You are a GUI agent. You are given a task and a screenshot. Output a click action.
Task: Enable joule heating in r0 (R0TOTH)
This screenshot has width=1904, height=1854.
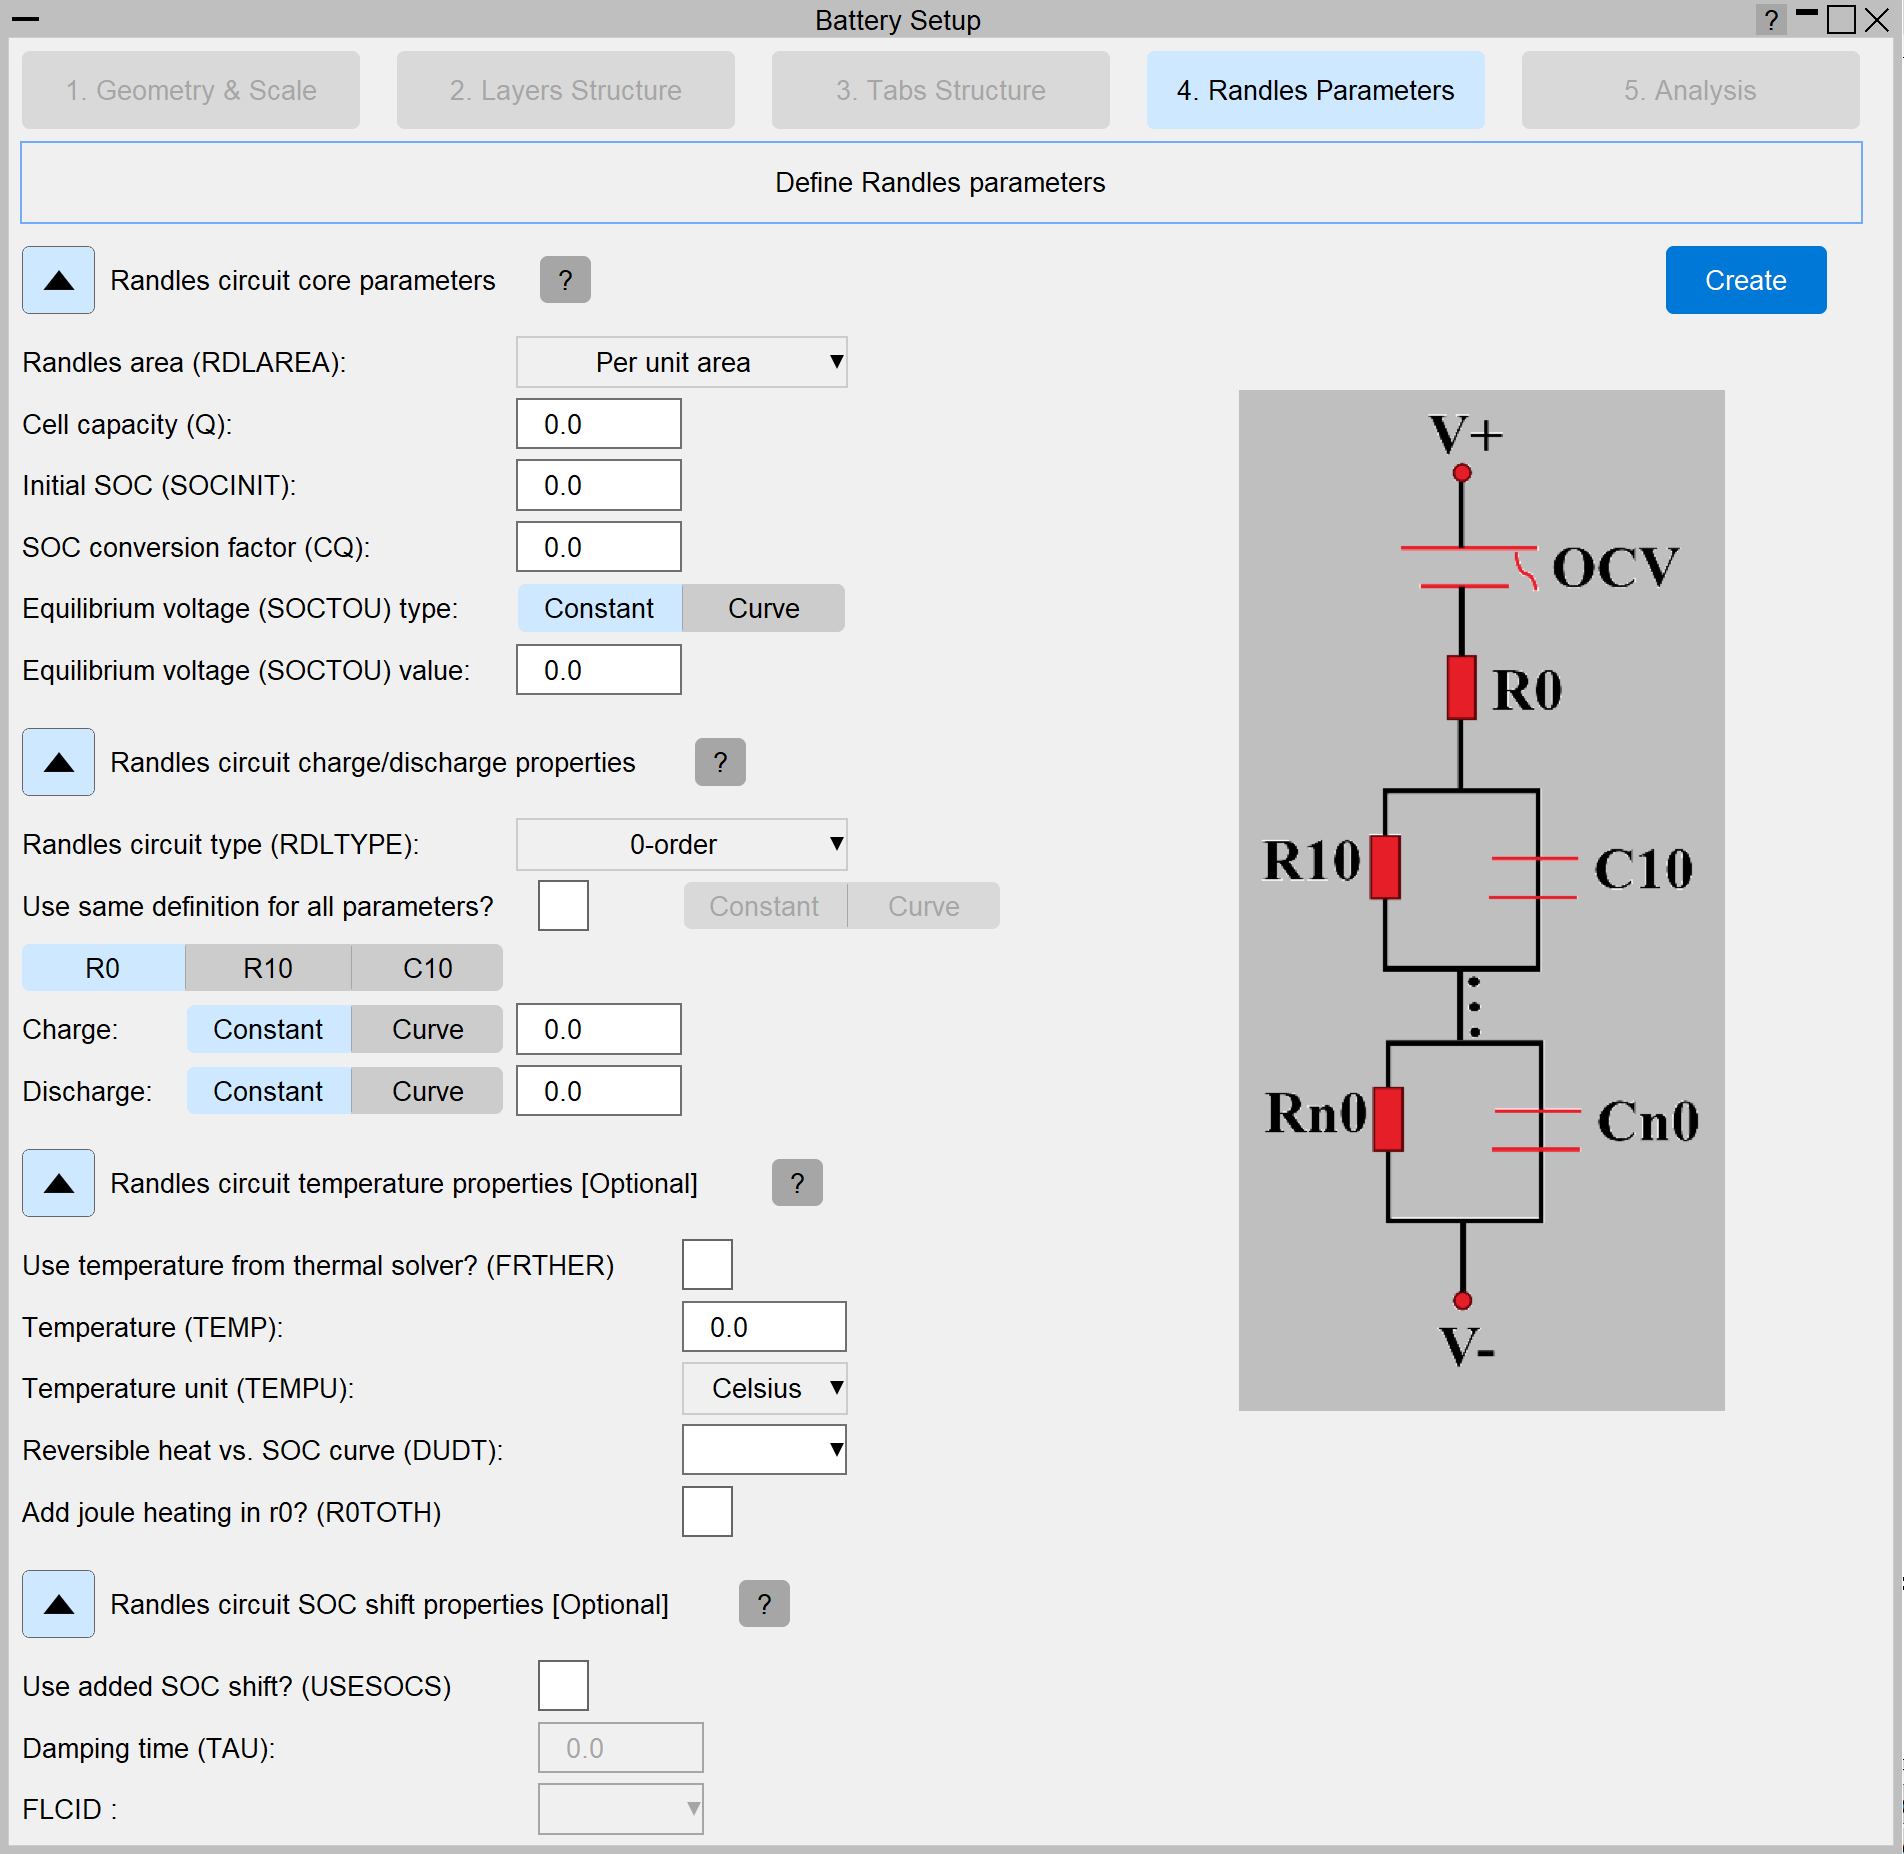pos(707,1512)
